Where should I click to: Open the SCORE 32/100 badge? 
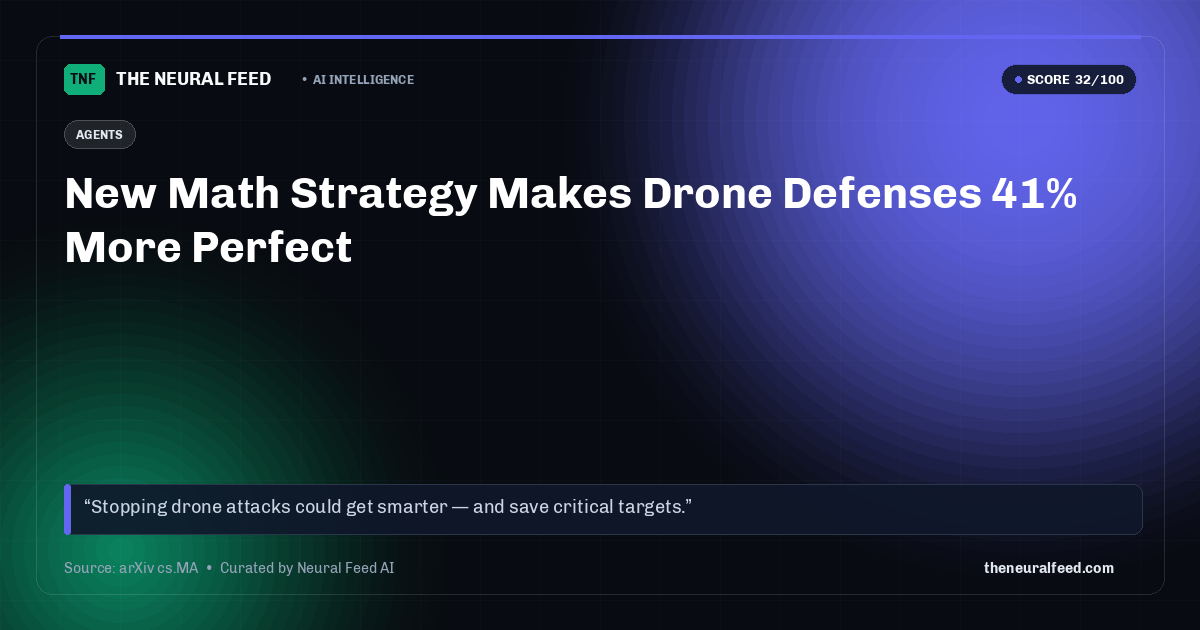coord(1068,80)
